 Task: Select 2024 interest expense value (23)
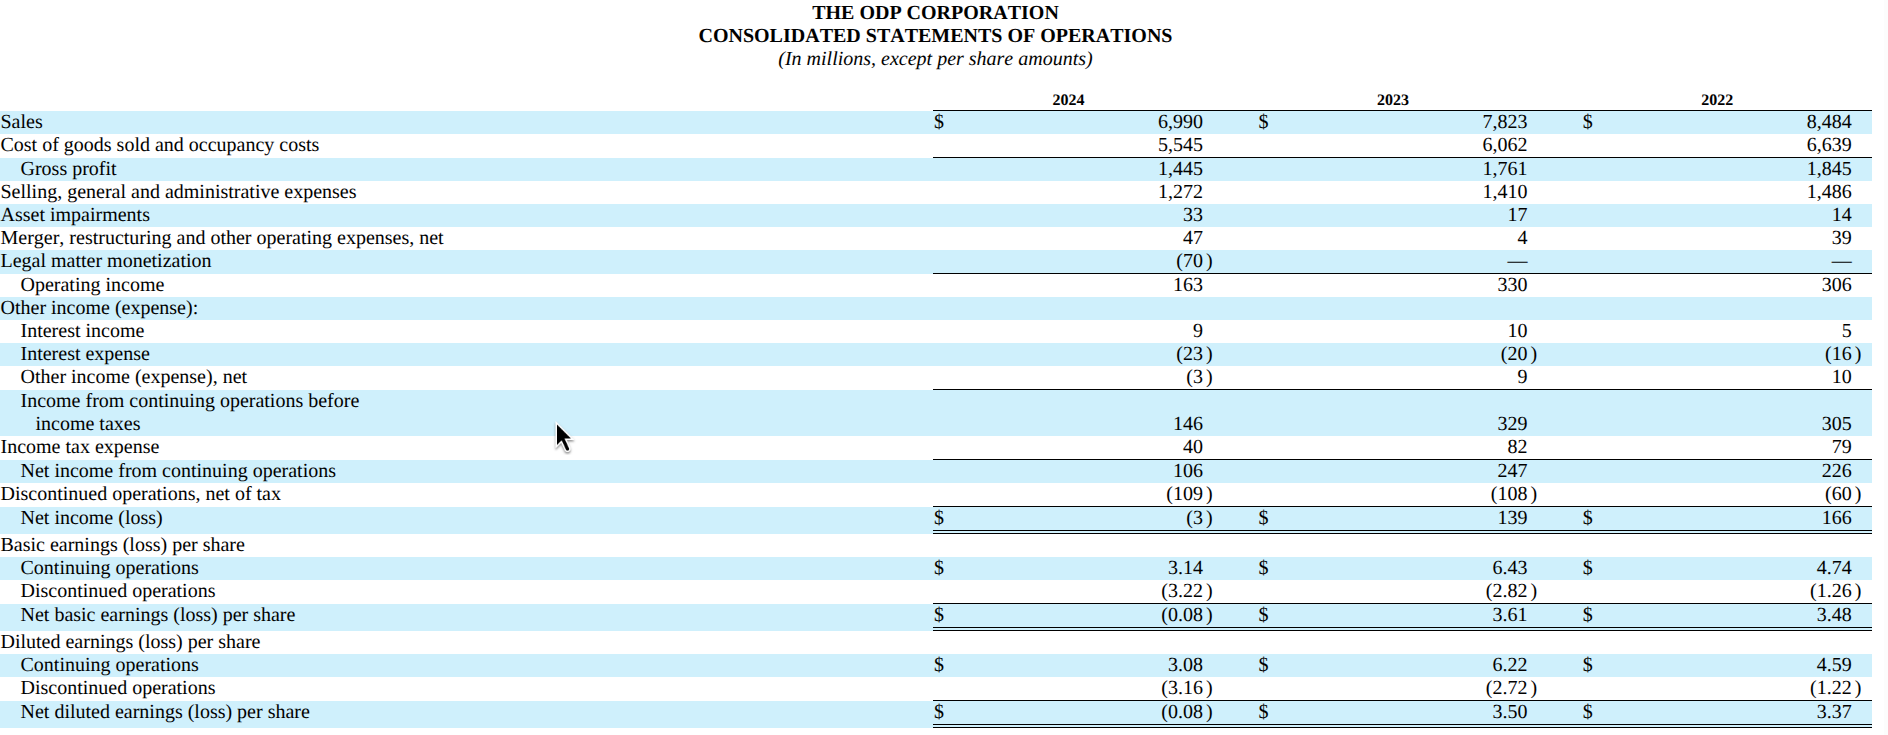(x=1194, y=354)
